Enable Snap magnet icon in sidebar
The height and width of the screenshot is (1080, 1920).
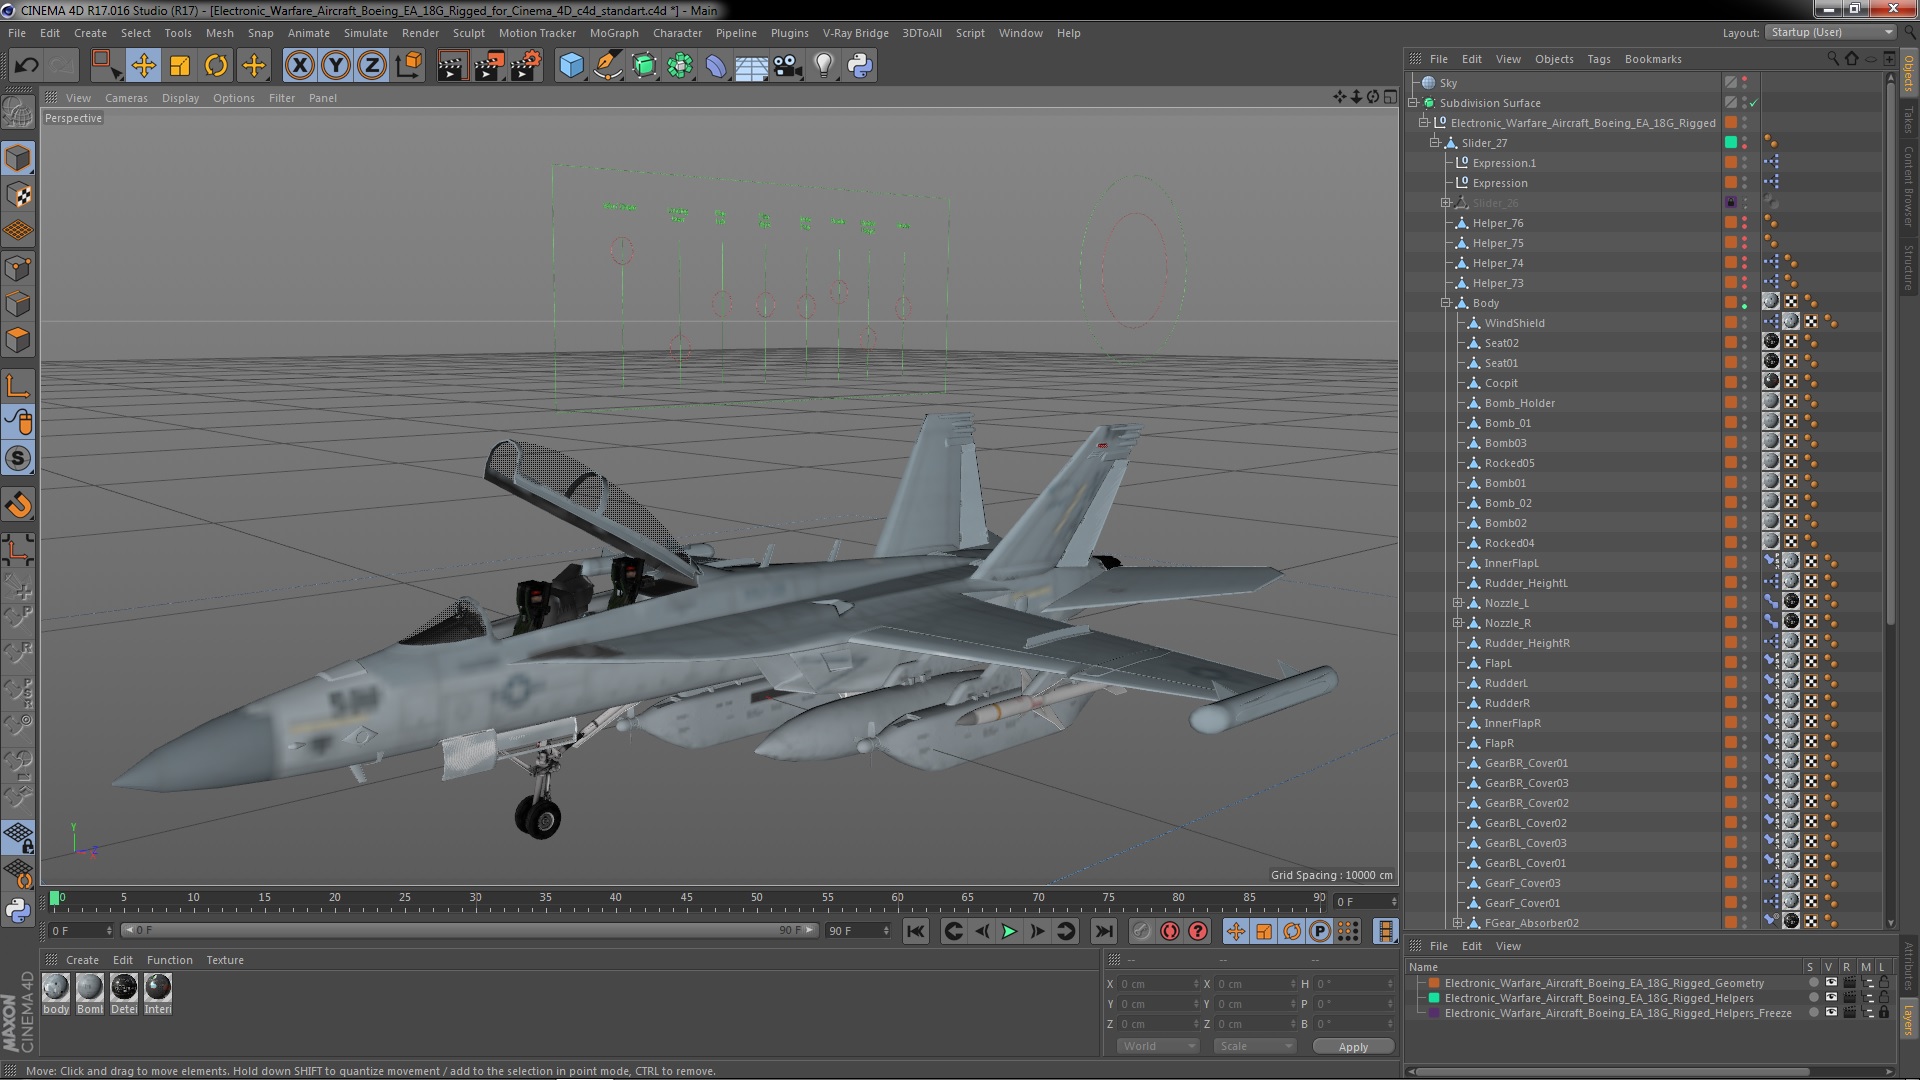(x=18, y=505)
